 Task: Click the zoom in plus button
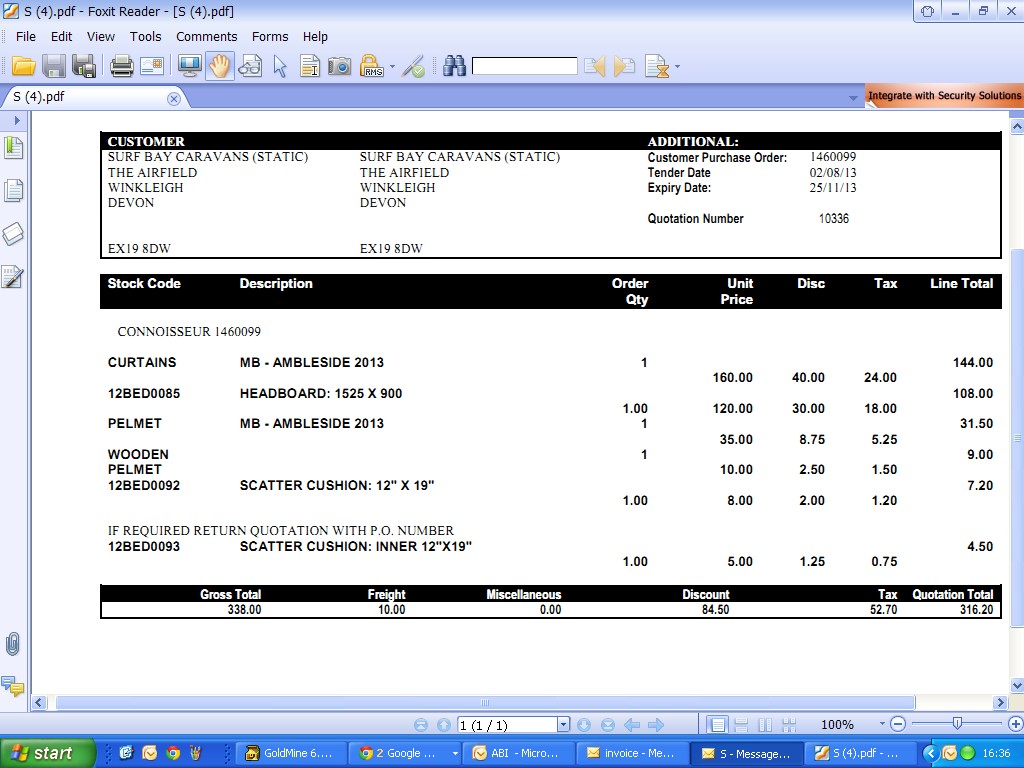click(x=1015, y=725)
